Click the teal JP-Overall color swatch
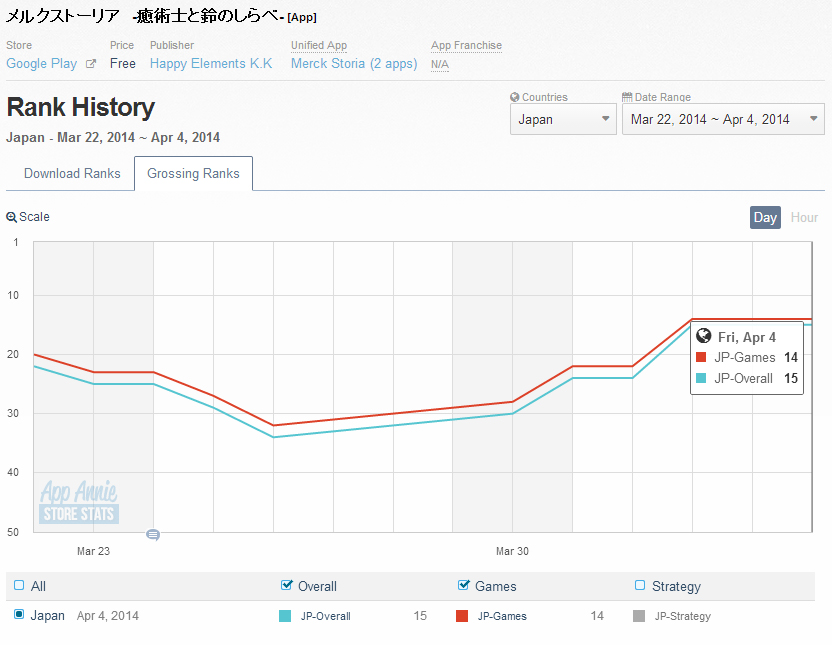 285,616
